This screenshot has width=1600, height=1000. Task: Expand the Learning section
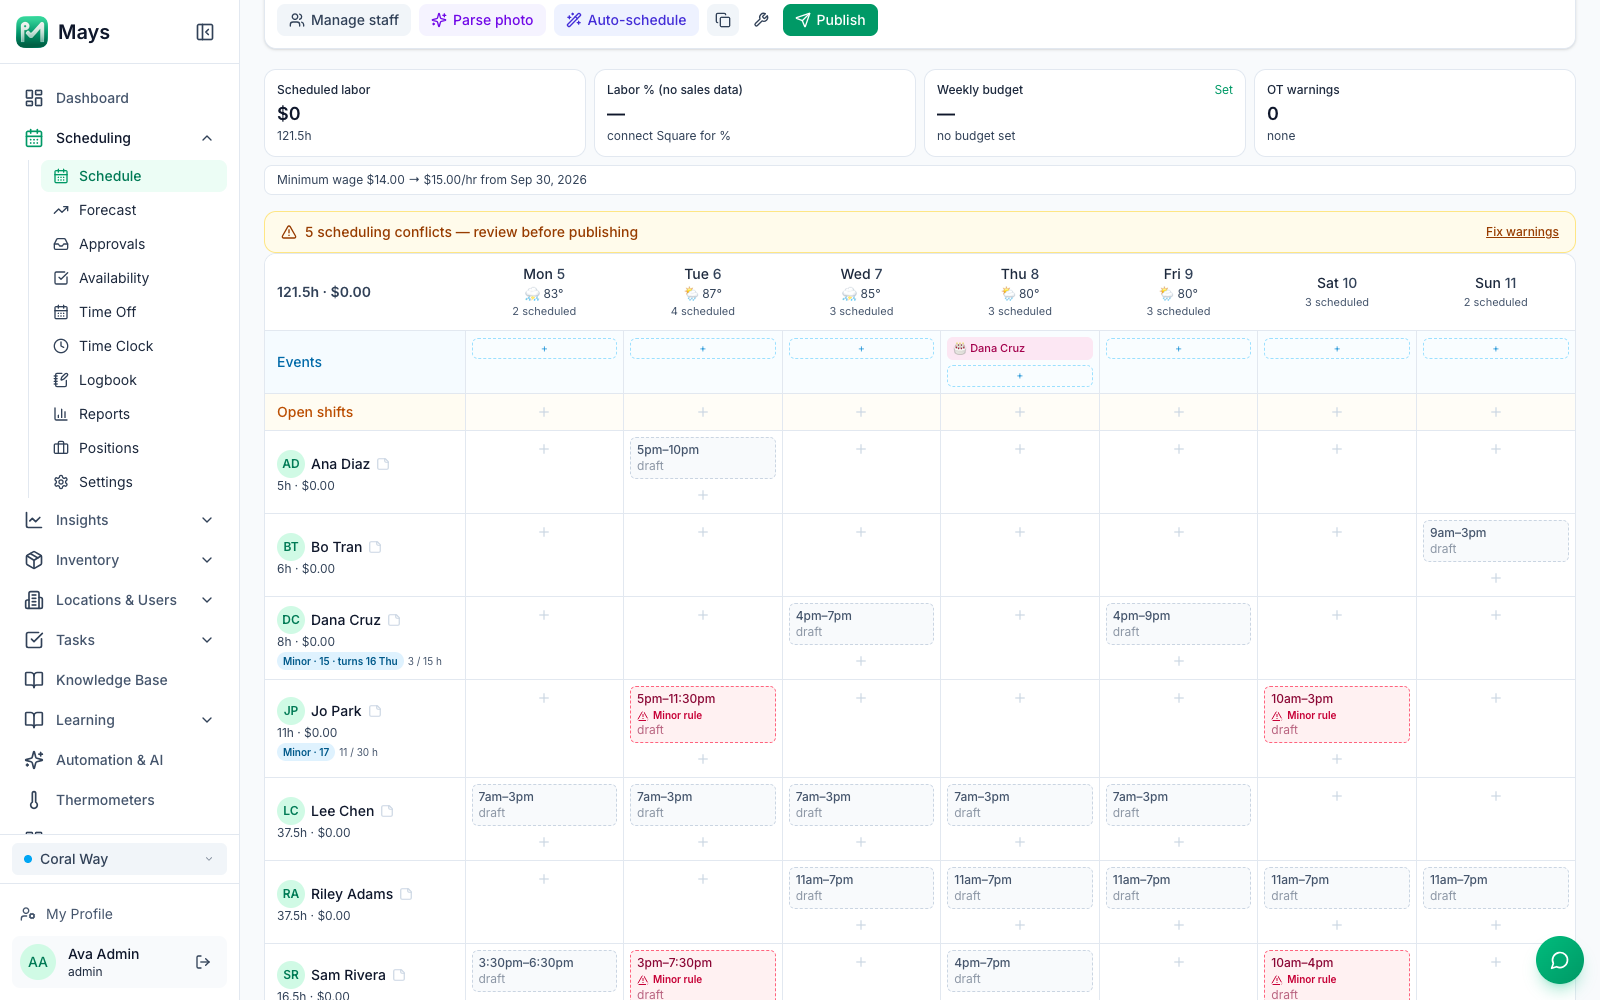point(207,720)
